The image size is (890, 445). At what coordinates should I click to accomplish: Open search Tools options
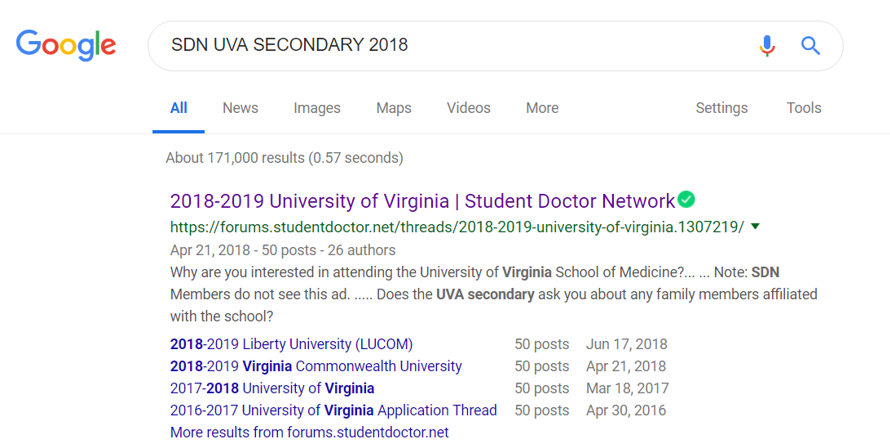pos(804,108)
